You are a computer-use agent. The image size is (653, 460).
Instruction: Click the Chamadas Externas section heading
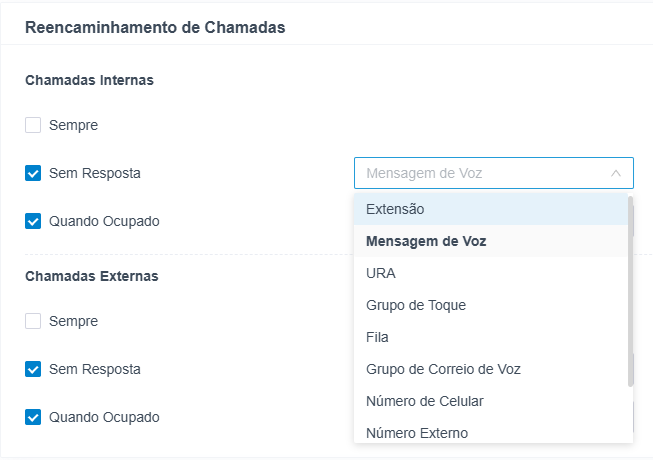click(x=91, y=275)
